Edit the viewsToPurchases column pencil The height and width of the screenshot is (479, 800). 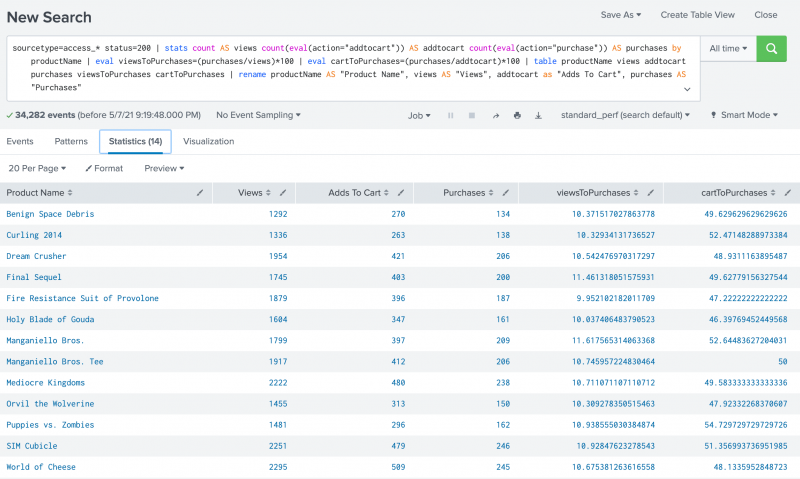[x=651, y=193]
